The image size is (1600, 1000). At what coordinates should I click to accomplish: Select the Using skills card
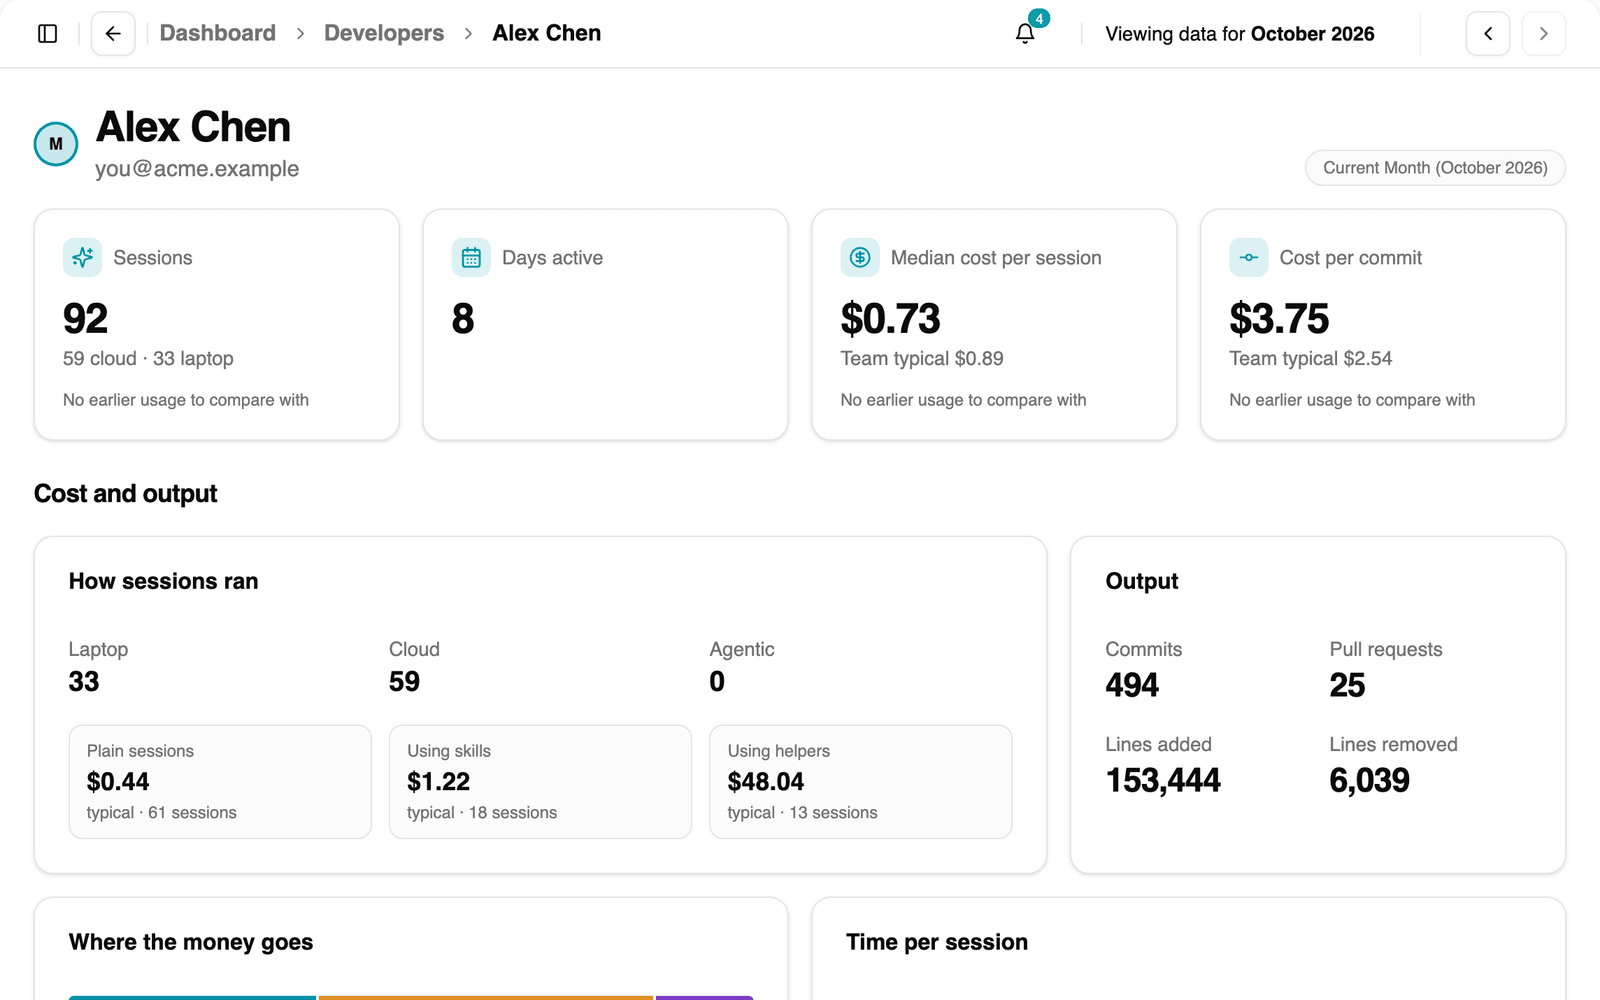click(x=540, y=782)
